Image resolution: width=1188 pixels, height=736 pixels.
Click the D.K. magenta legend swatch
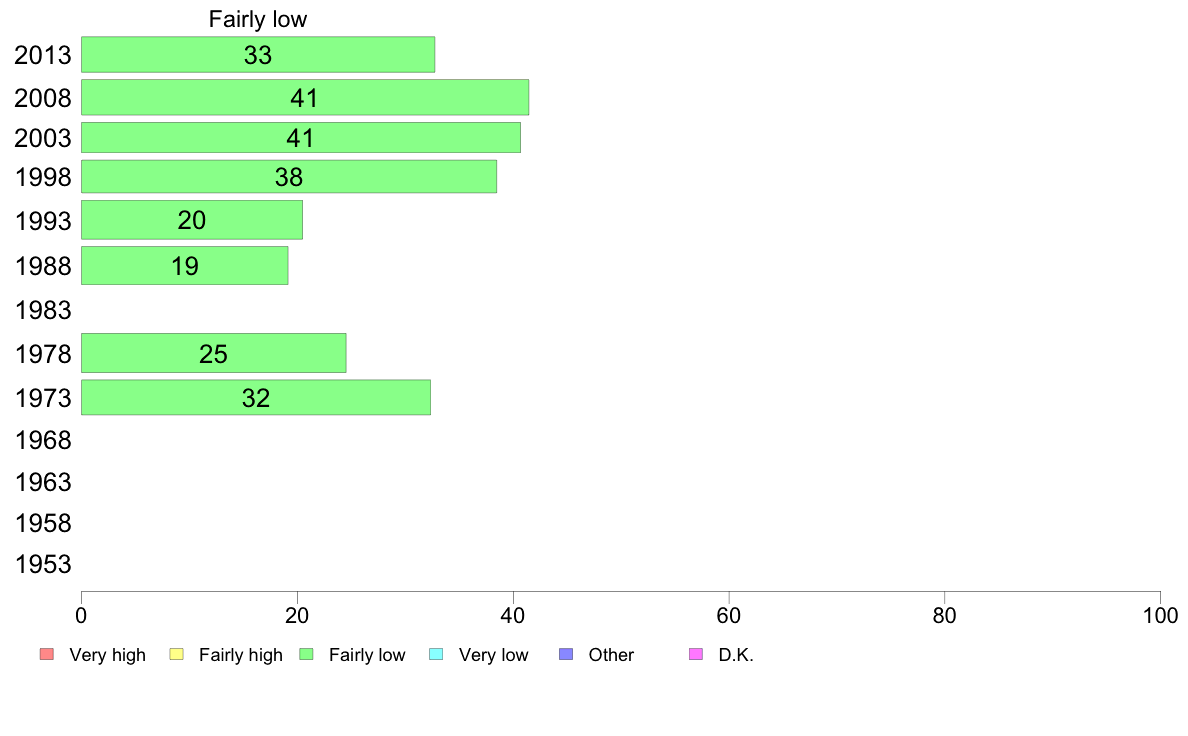coord(696,654)
